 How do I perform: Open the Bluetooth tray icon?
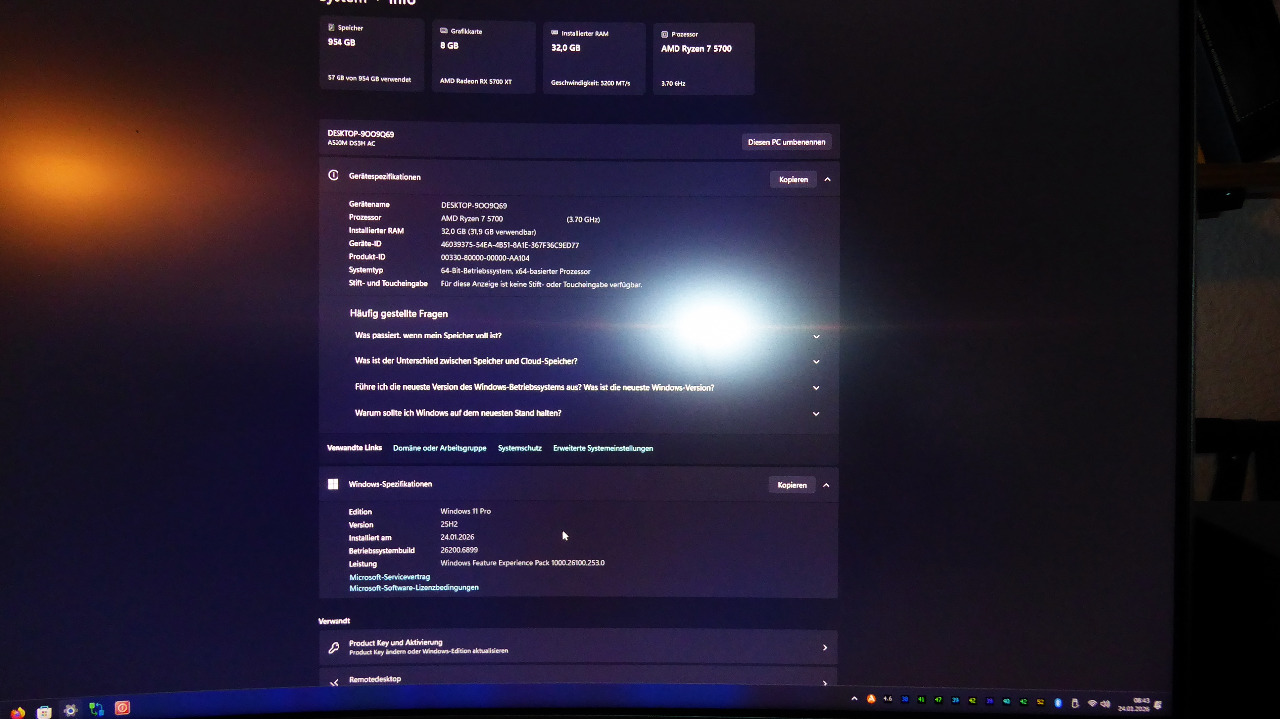1058,703
